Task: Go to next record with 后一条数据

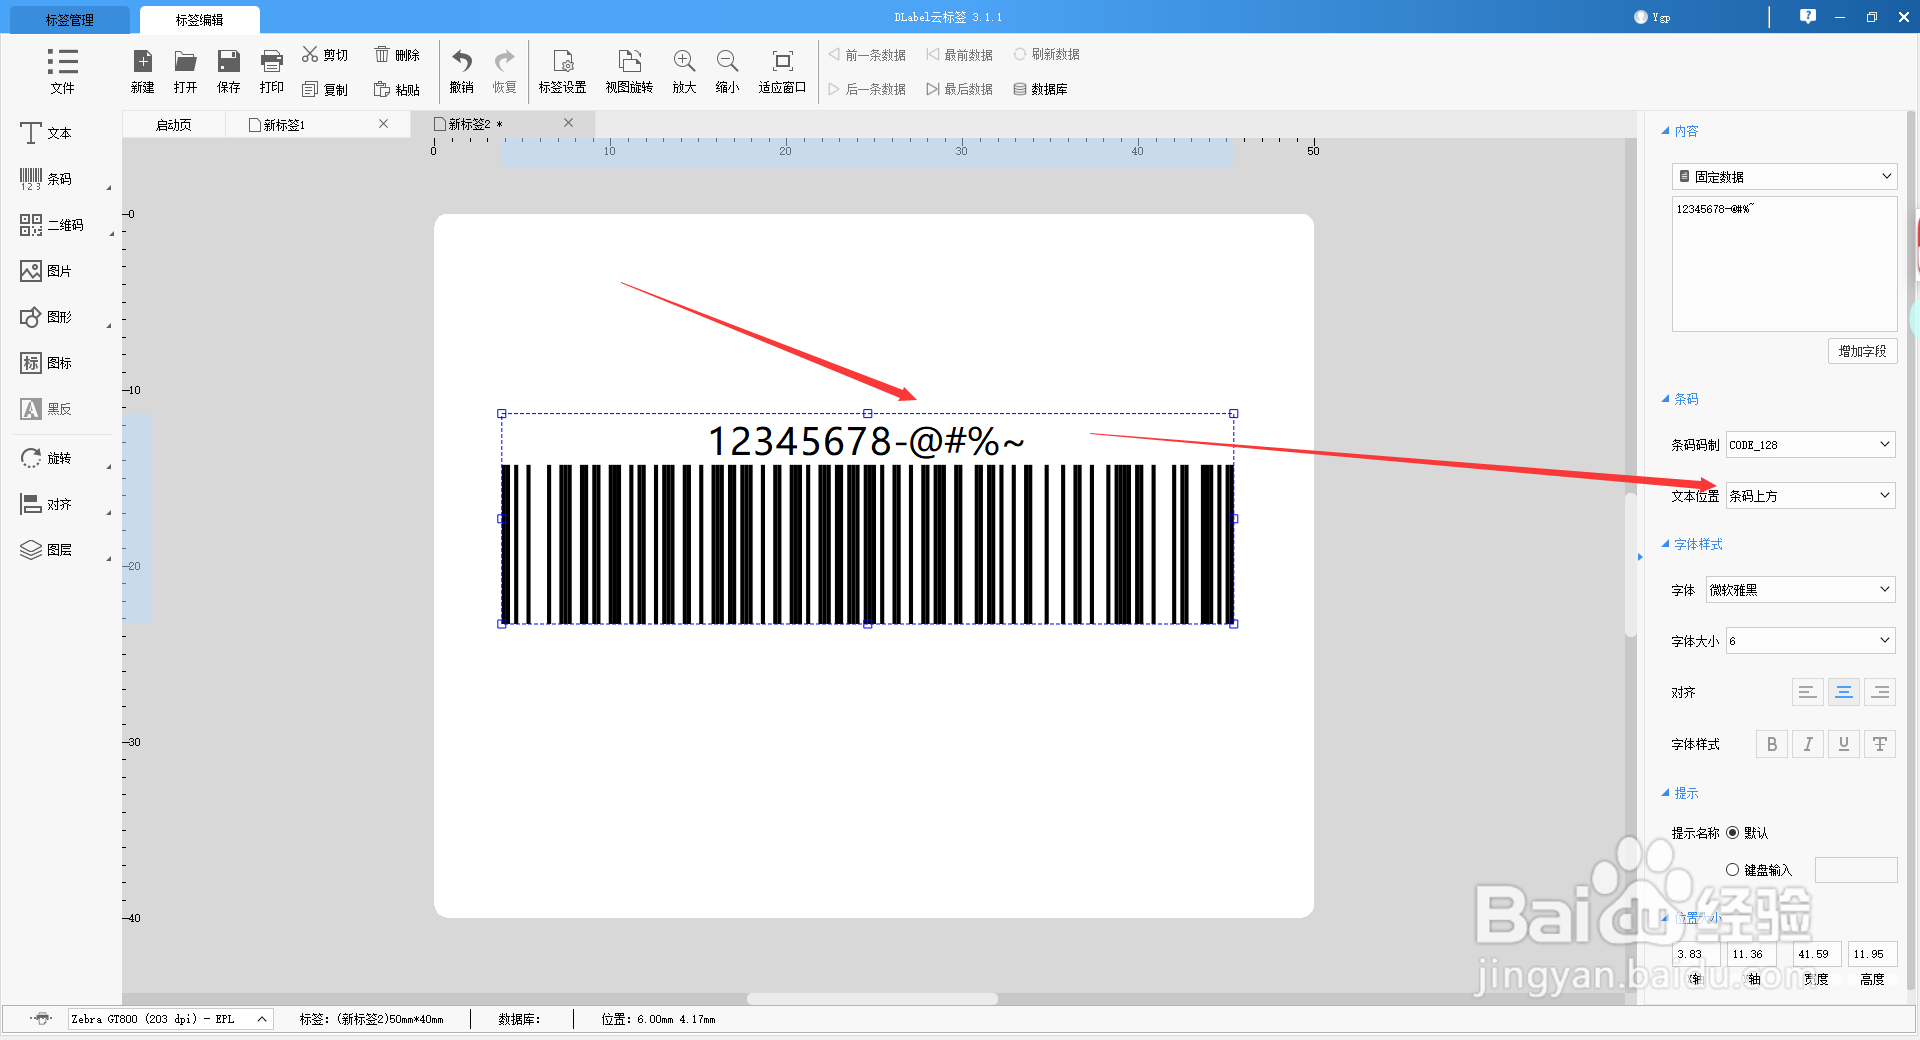Action: point(867,89)
